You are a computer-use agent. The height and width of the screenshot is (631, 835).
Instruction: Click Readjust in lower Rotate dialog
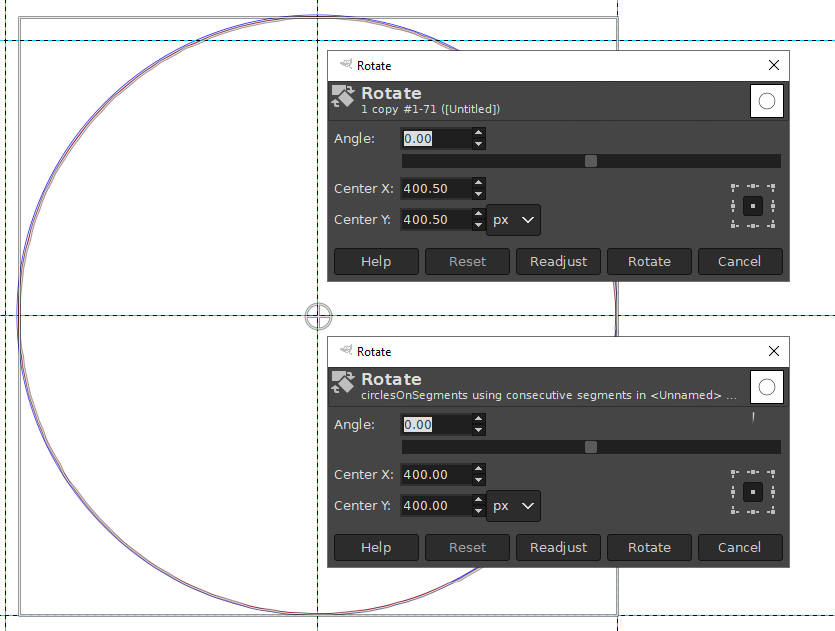click(x=558, y=547)
